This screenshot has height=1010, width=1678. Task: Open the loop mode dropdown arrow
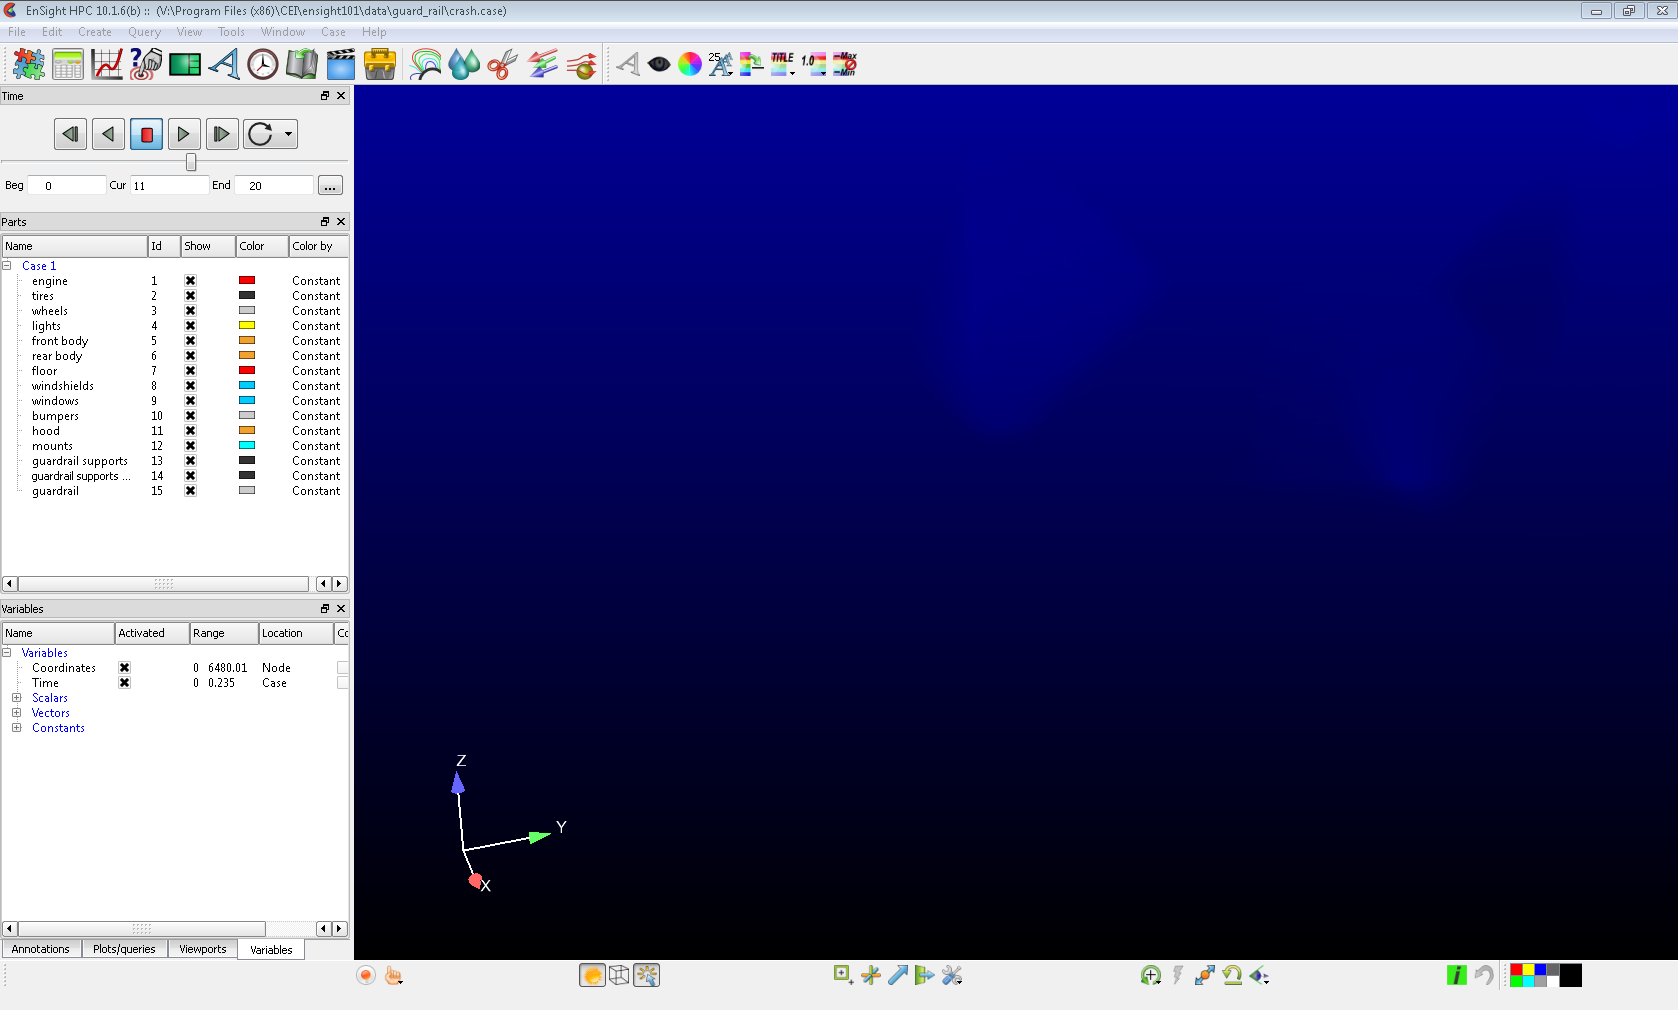coord(288,134)
